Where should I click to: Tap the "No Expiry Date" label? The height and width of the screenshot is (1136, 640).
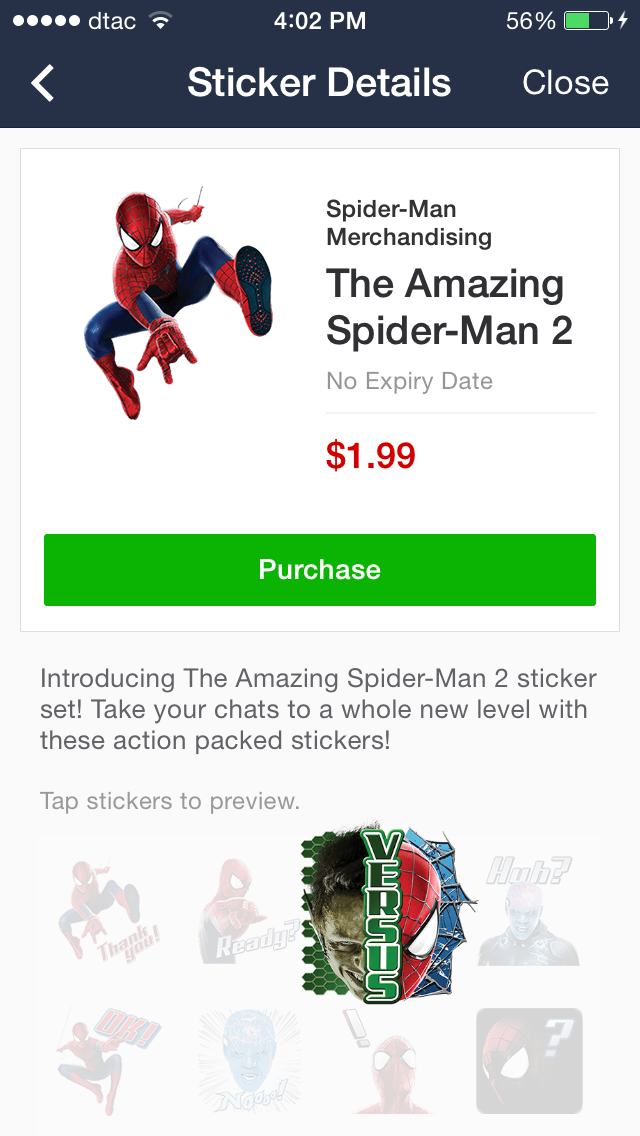pos(409,381)
